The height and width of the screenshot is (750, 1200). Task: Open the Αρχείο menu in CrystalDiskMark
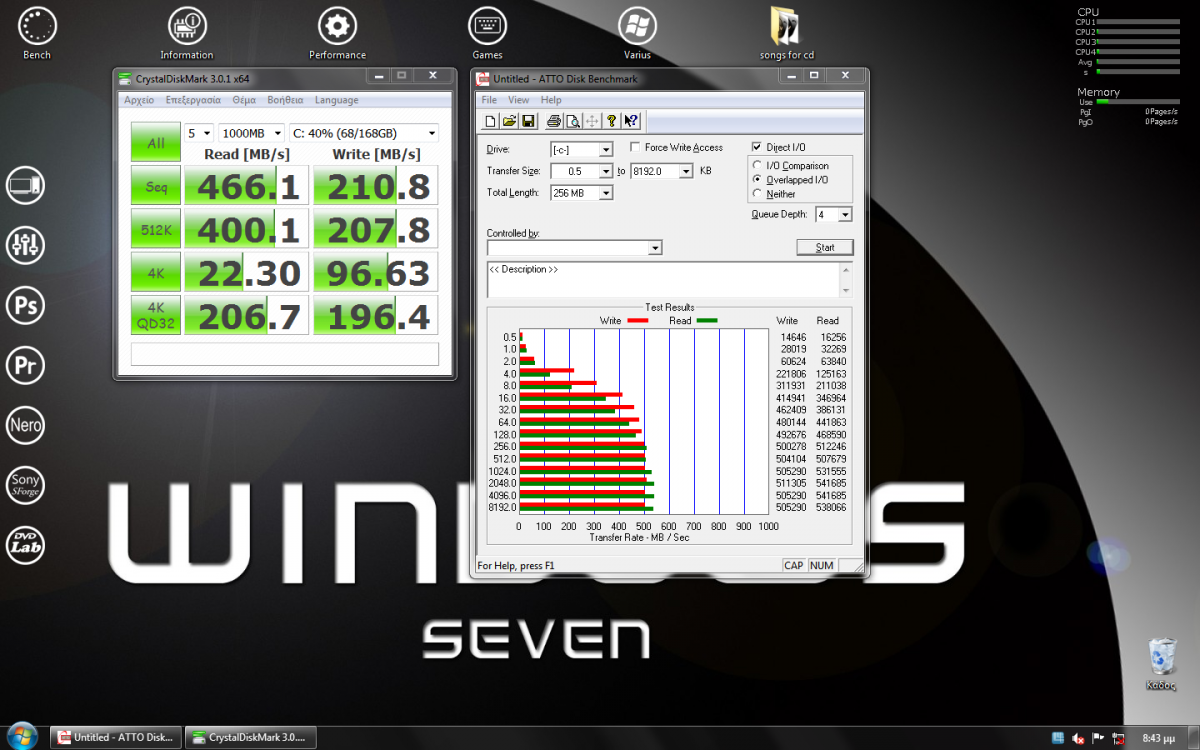coord(138,100)
